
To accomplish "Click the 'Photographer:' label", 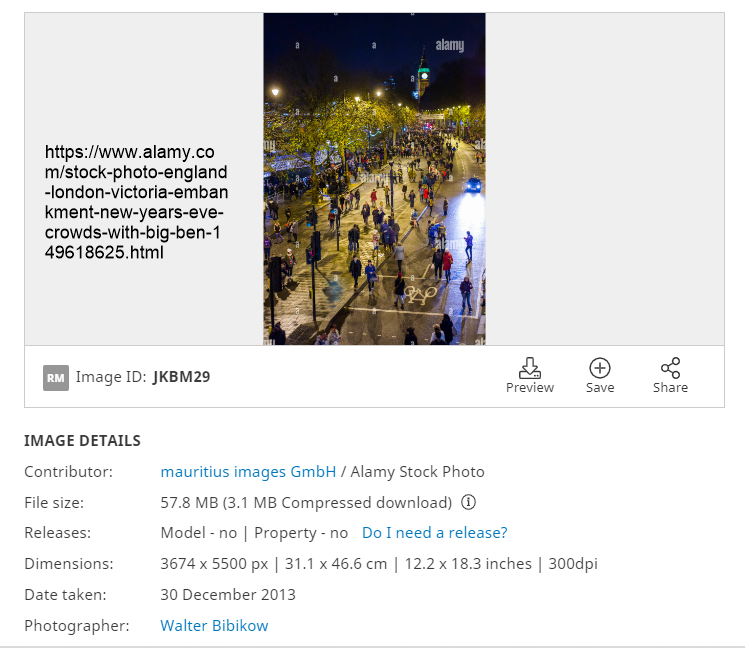I will pos(76,626).
